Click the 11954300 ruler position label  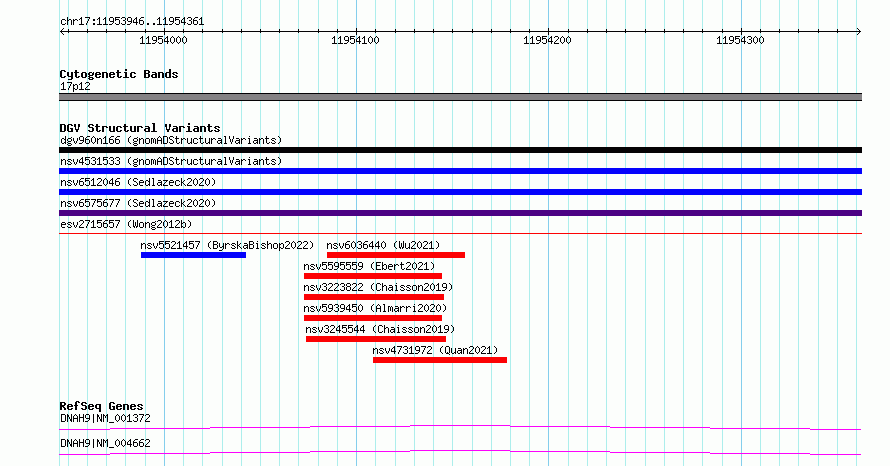(740, 40)
